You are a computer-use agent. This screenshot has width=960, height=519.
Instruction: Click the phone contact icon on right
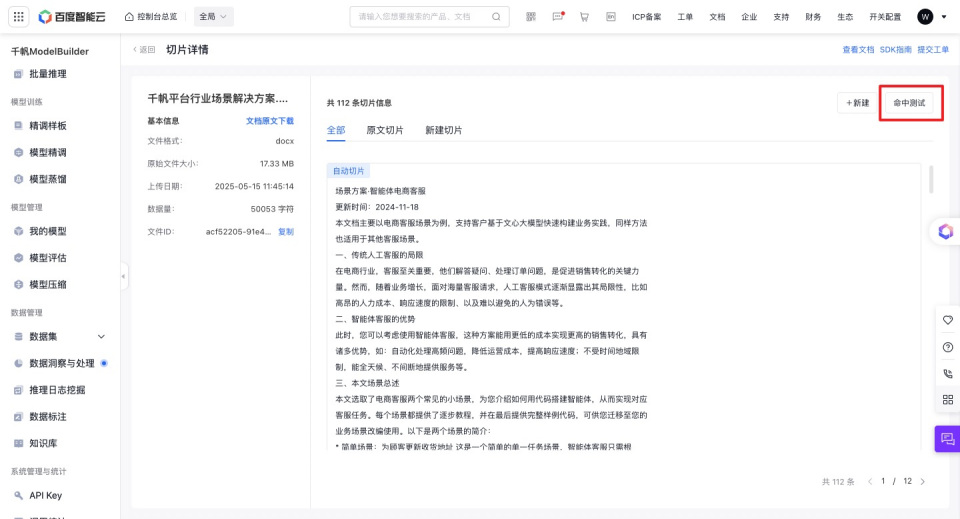[x=948, y=373]
